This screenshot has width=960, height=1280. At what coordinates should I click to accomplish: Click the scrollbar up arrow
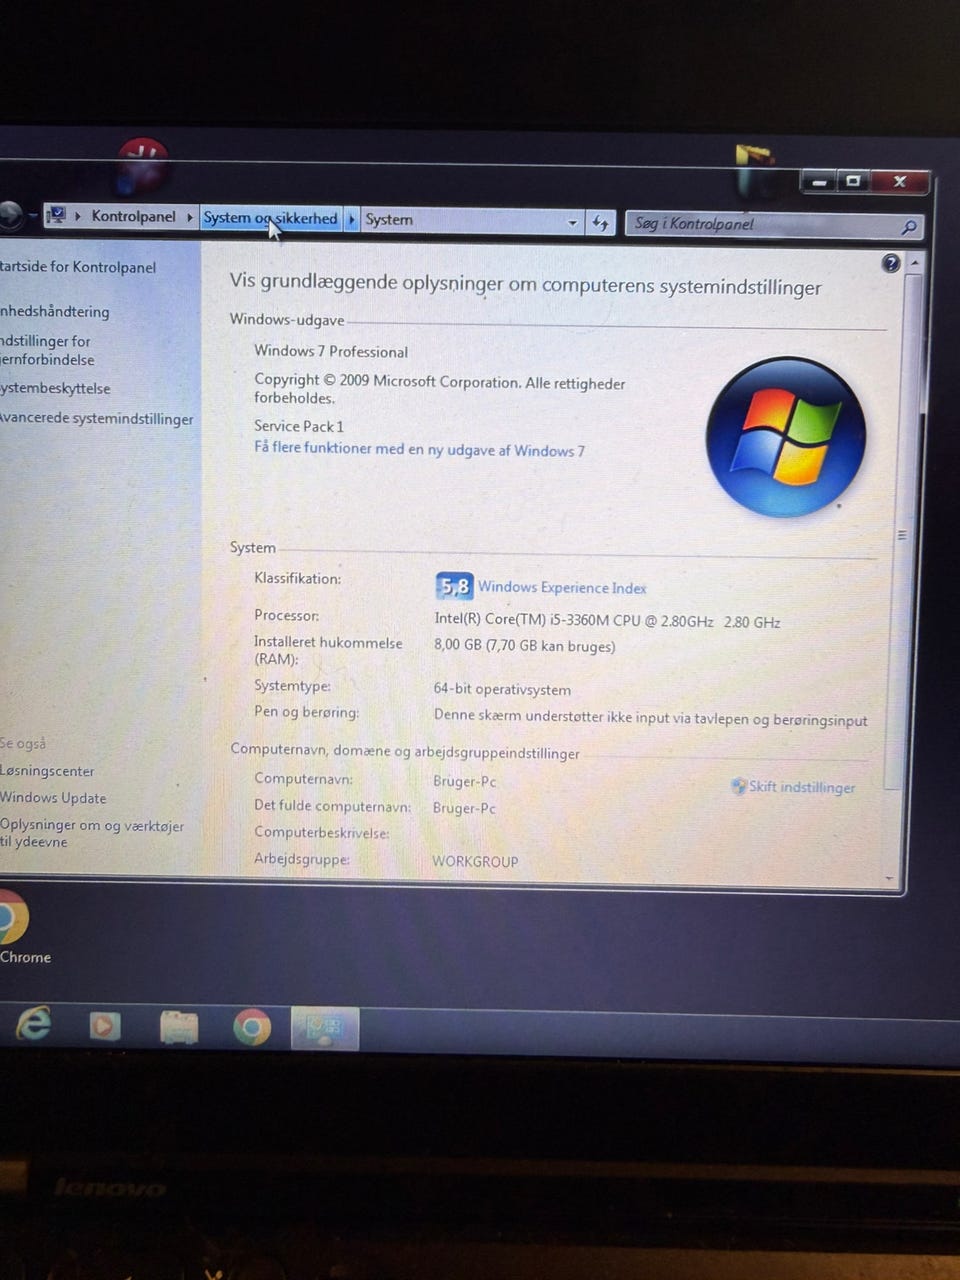913,262
